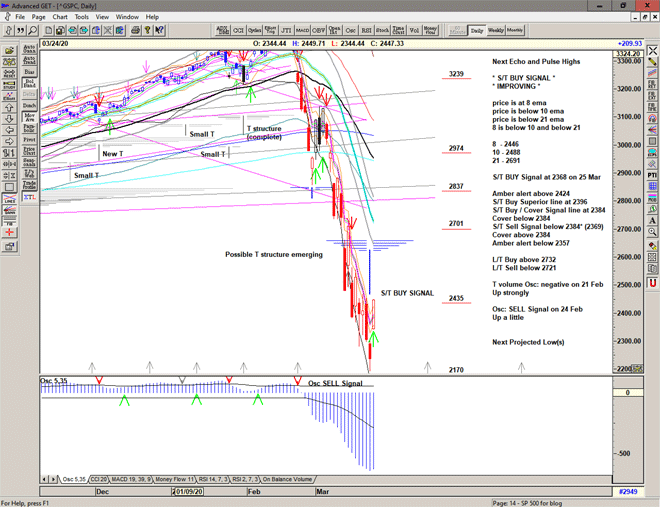Click the XTL indicator button
Viewport: 660px width, 507px height.
29,198
